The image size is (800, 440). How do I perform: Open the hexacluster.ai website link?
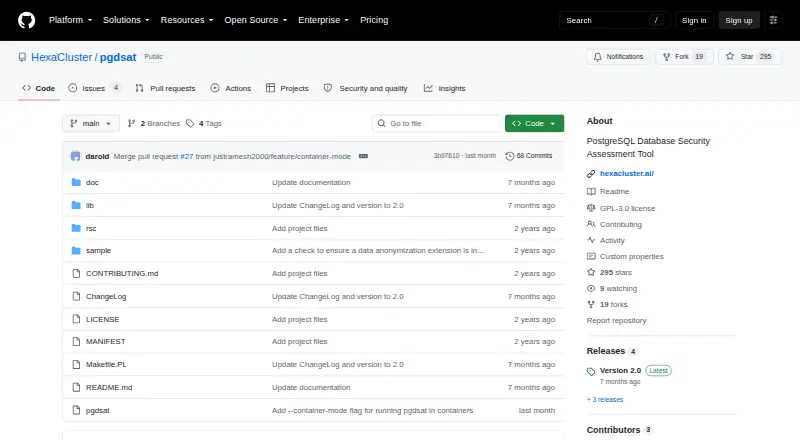627,174
